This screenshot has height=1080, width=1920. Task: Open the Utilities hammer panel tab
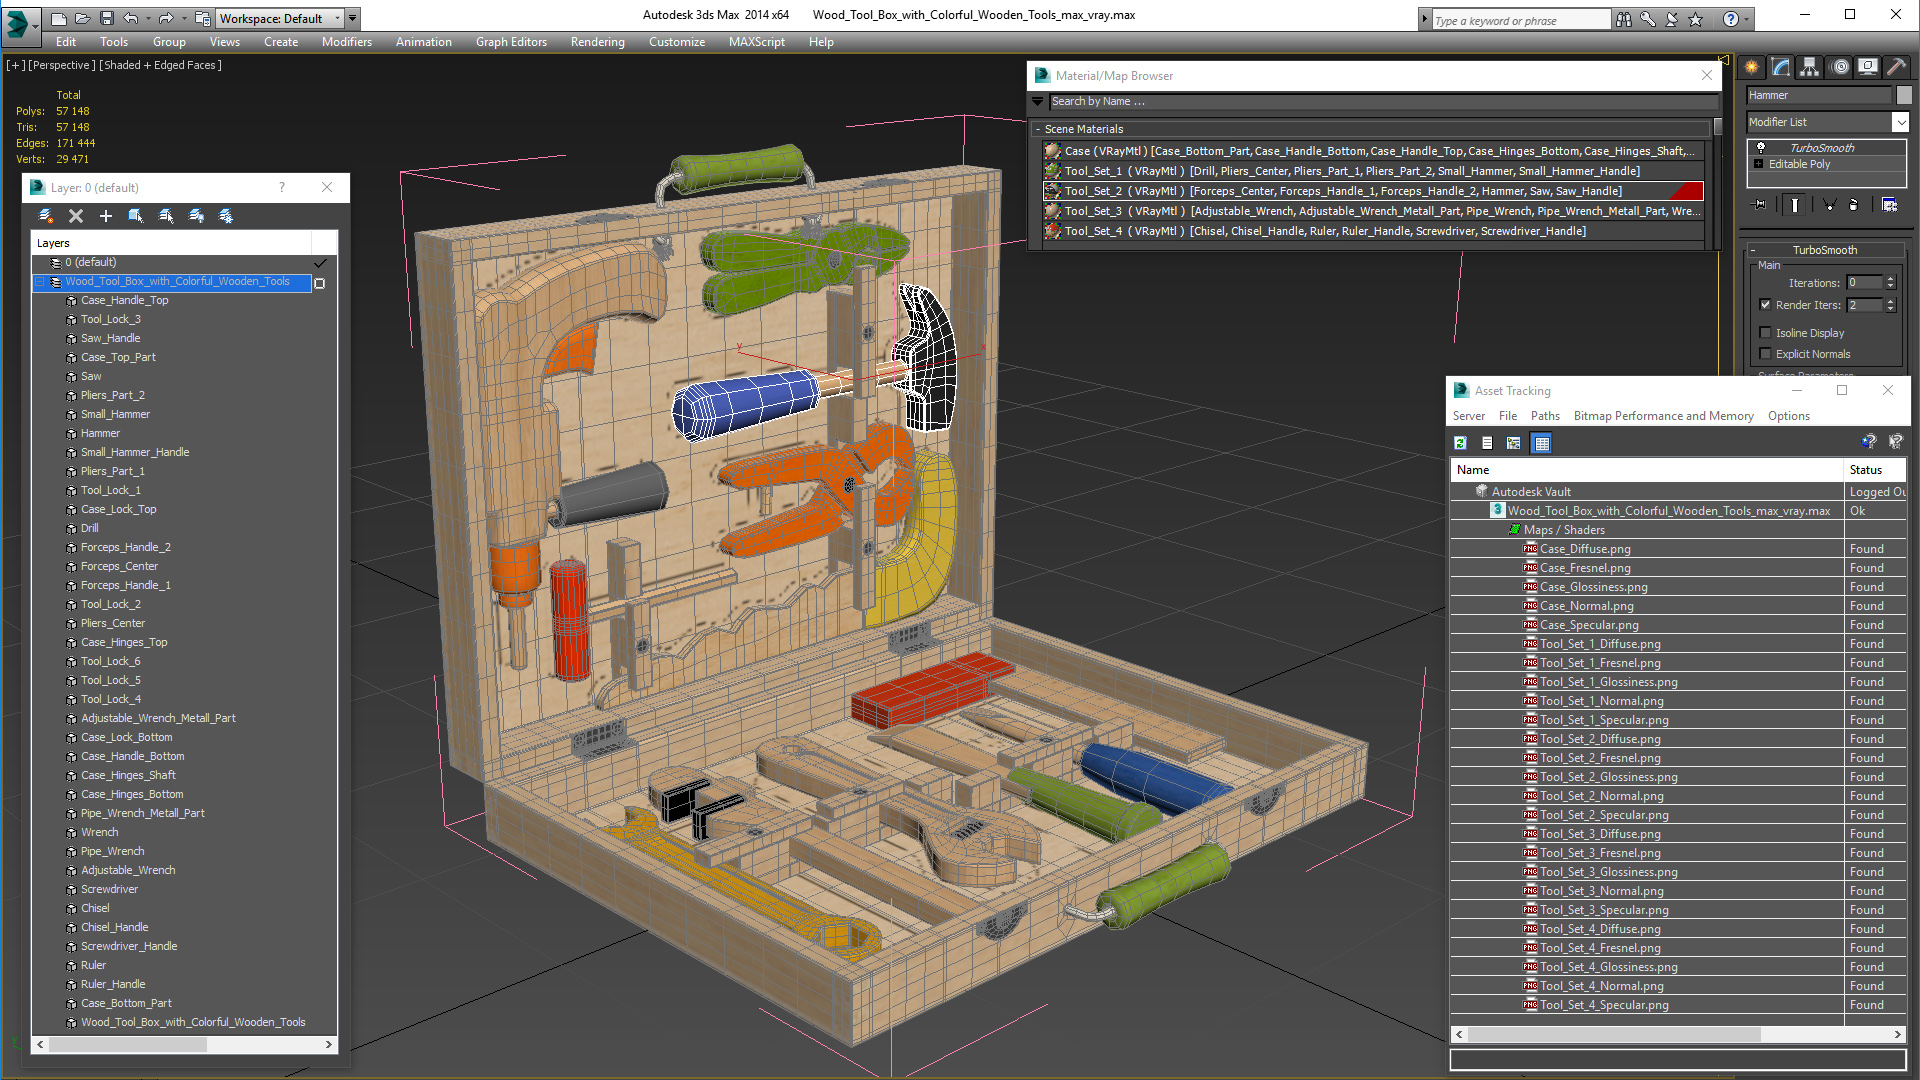coord(1897,67)
